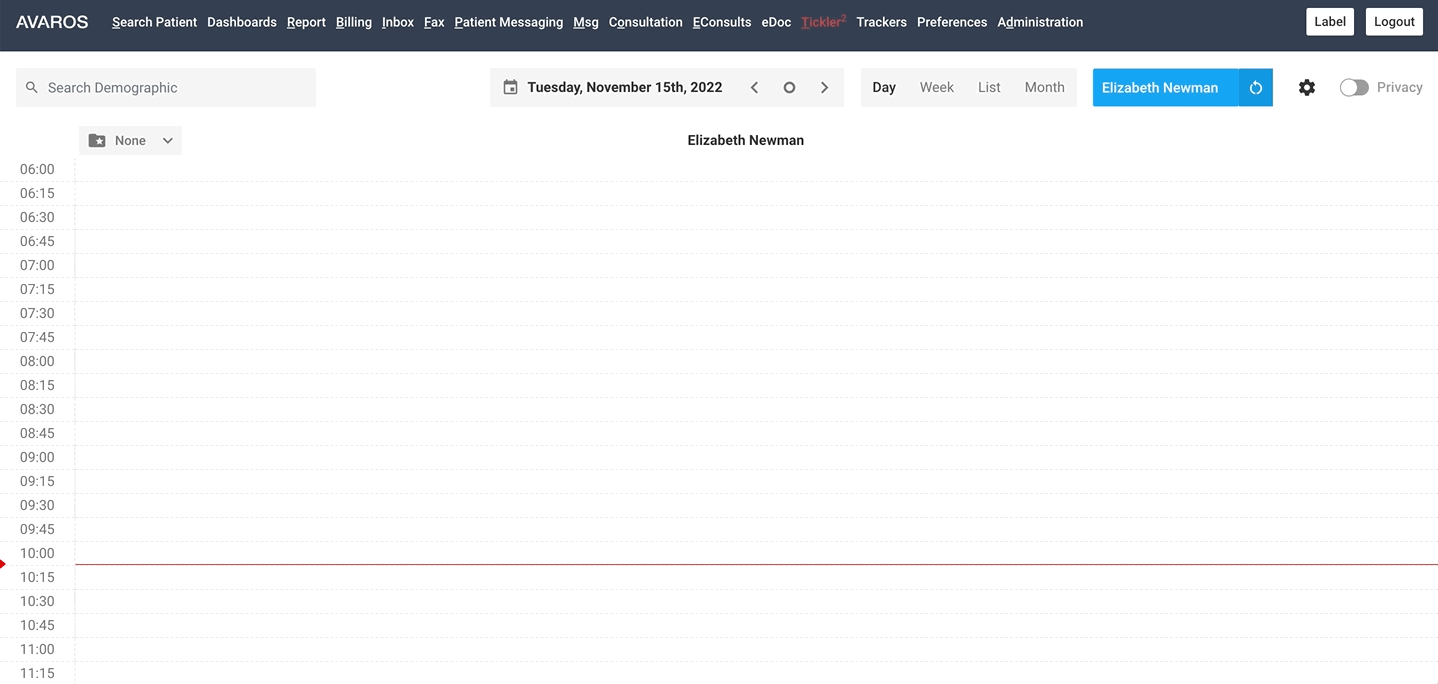Refresh the schedule with the reload icon
Image resolution: width=1438 pixels, height=684 pixels.
tap(1256, 87)
